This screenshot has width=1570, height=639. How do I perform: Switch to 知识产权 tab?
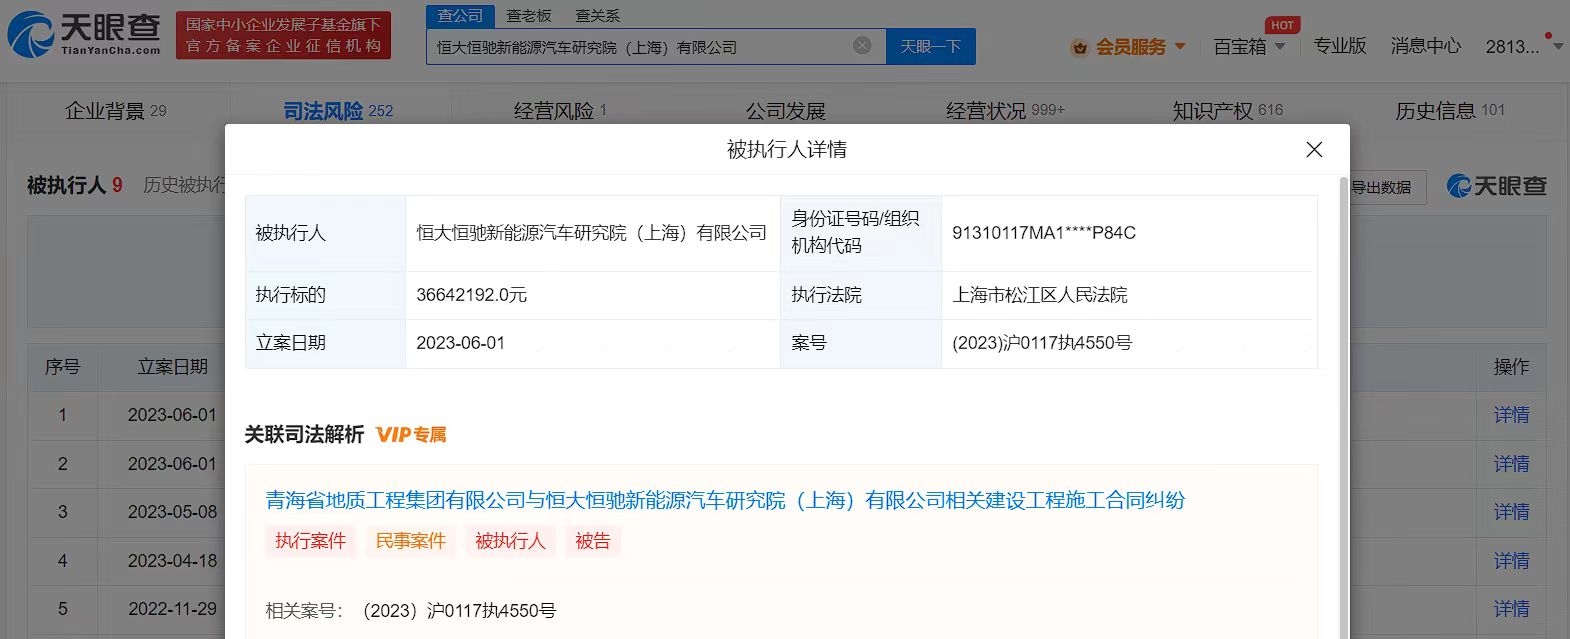point(1228,110)
